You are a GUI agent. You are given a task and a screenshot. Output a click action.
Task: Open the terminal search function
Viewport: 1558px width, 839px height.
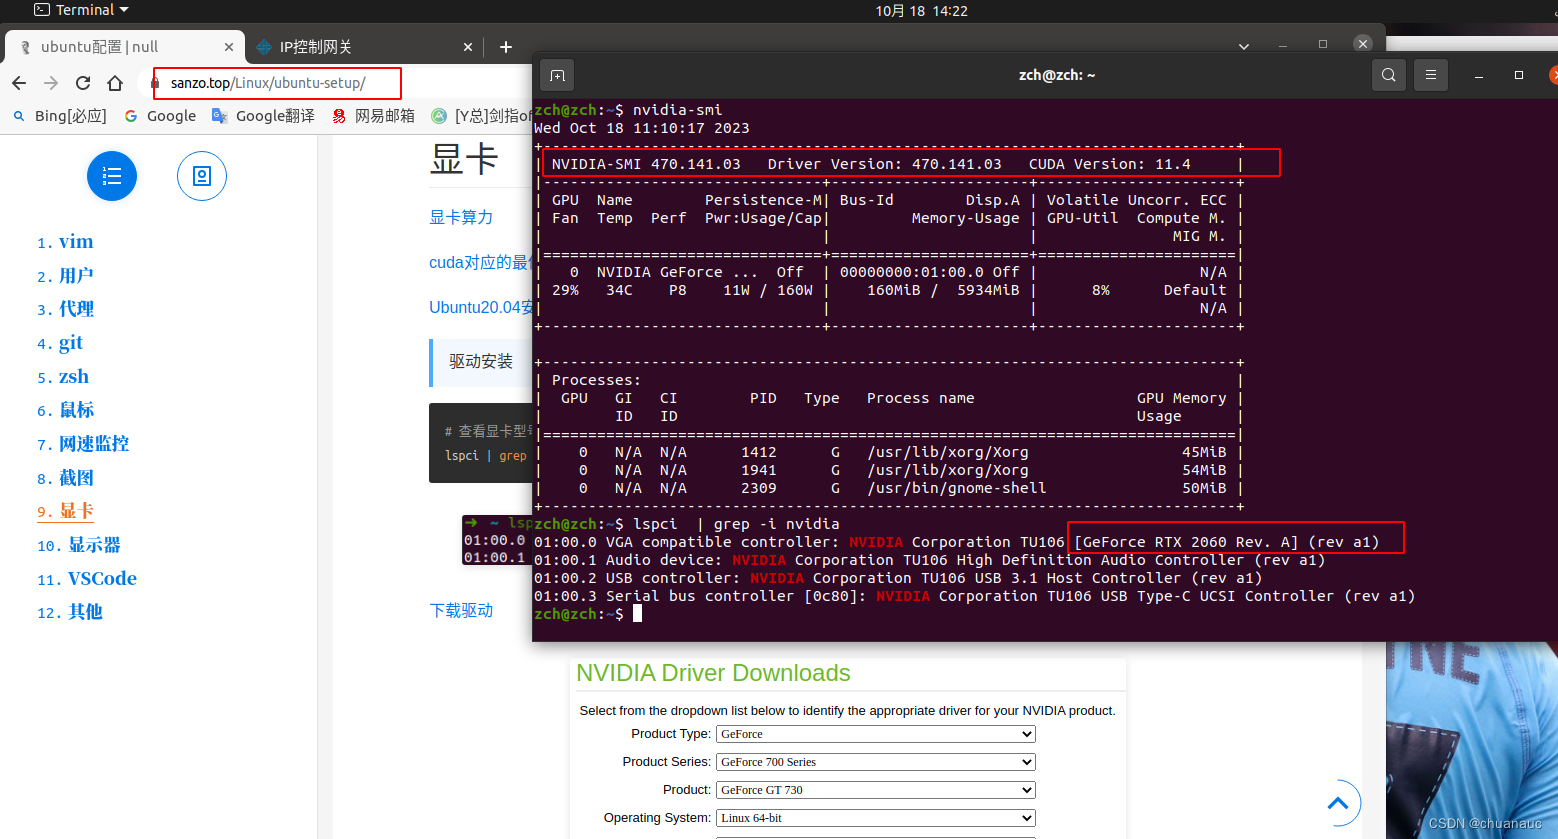(1389, 75)
